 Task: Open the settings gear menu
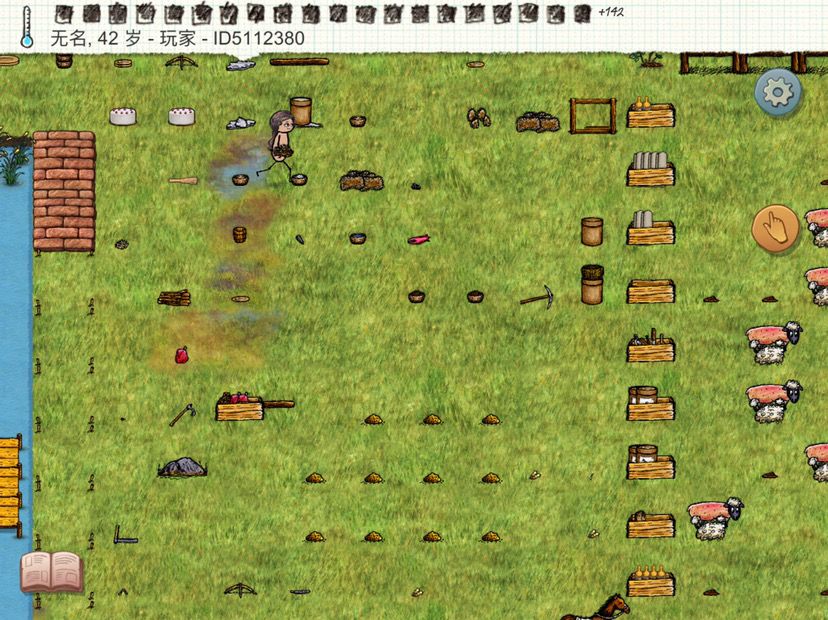[x=777, y=93]
